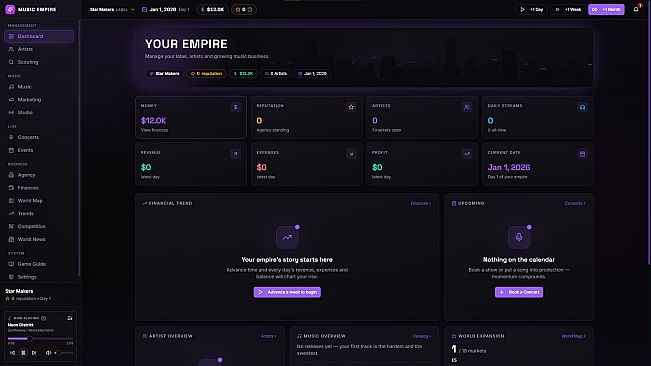Advance time by +1 Week

tap(568, 9)
